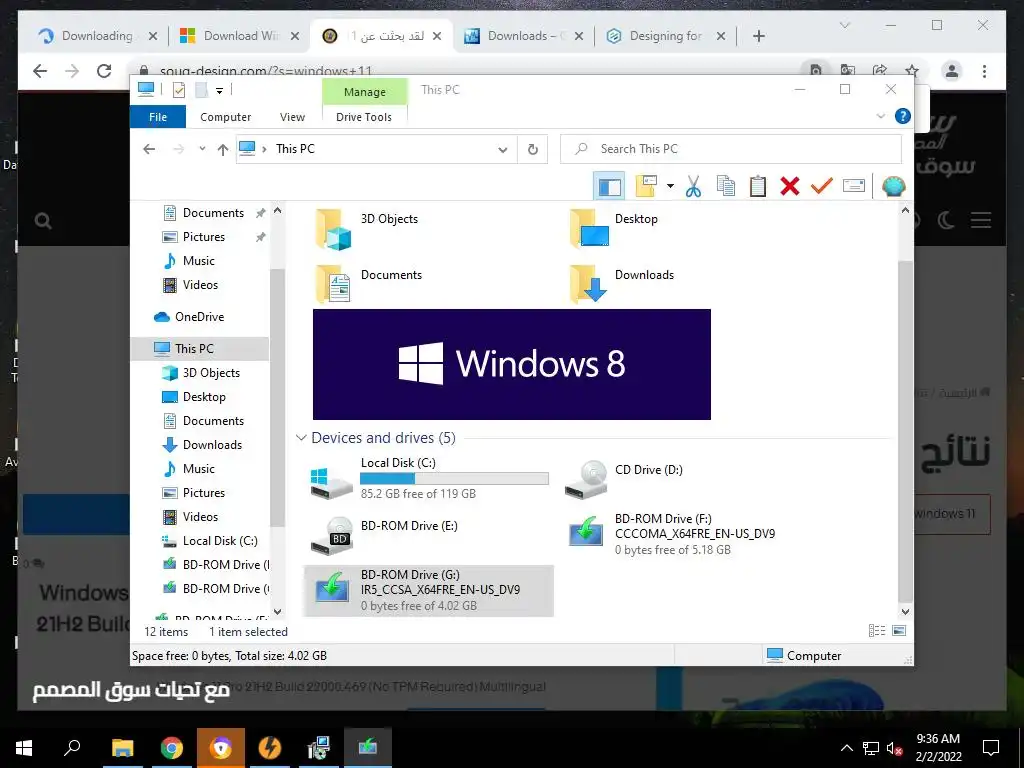Select BD-ROM Drive (F:) CCCOMA item

click(671, 535)
